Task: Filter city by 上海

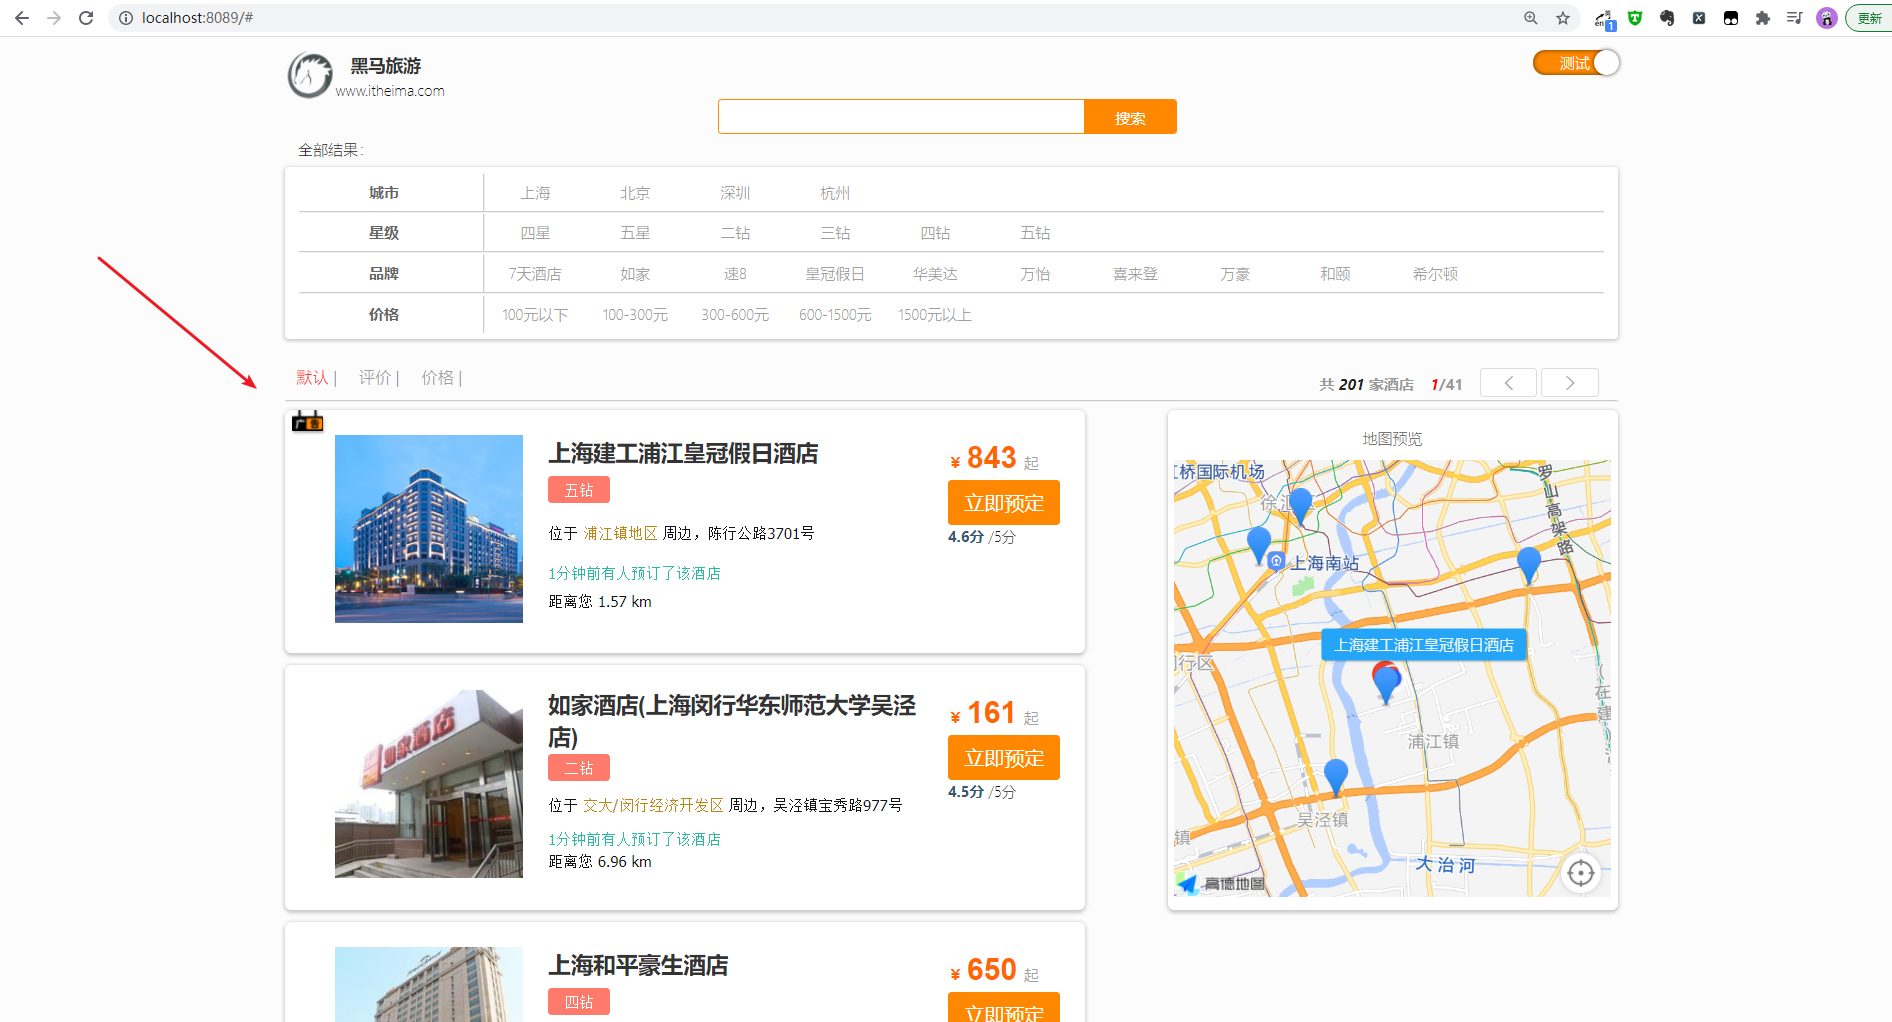Action: click(x=535, y=193)
